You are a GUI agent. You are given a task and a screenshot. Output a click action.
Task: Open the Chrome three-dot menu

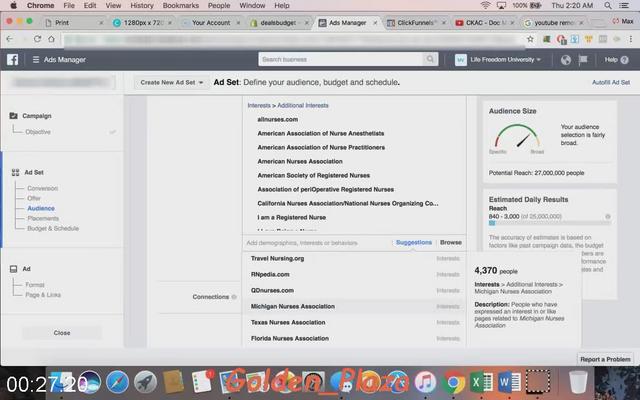[631, 39]
